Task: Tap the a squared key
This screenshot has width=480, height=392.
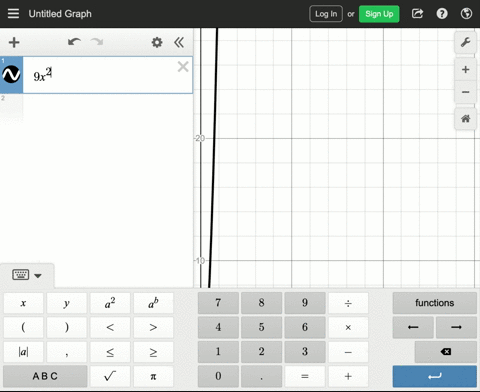Action: 110,303
